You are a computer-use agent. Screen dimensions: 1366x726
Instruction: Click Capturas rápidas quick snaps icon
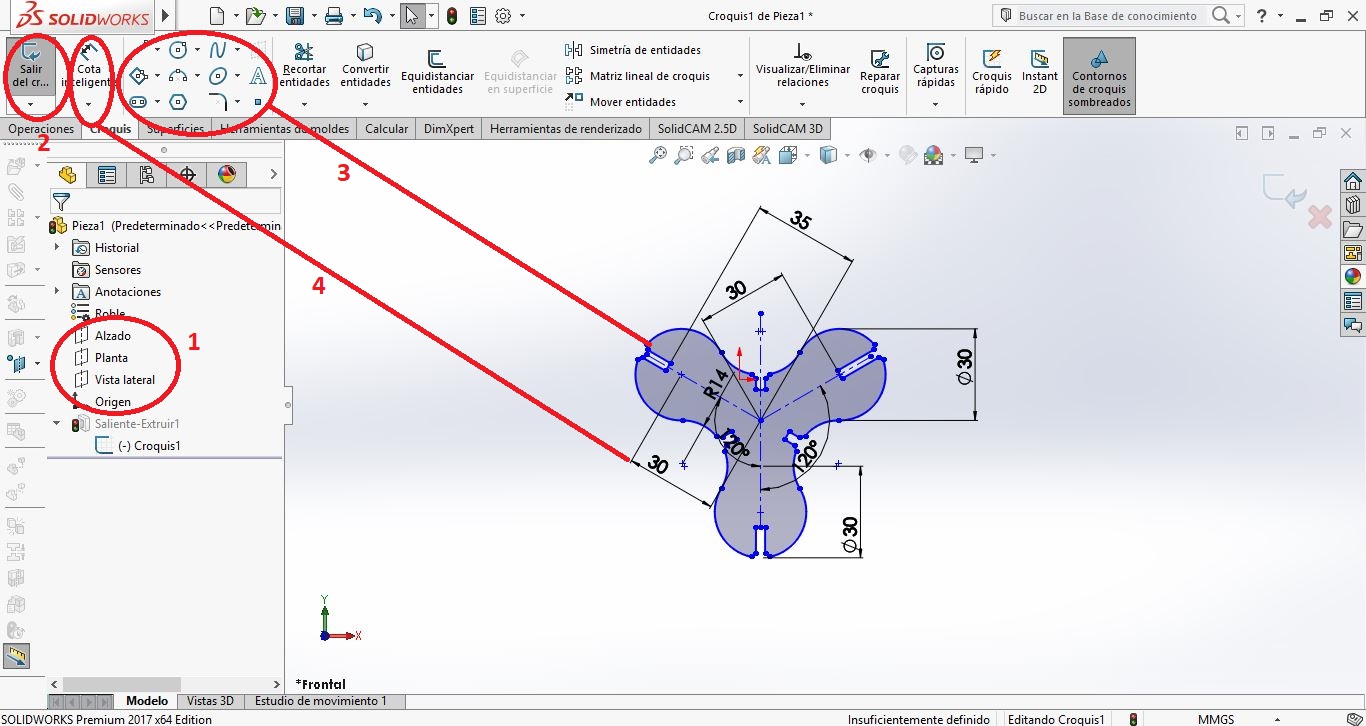936,66
